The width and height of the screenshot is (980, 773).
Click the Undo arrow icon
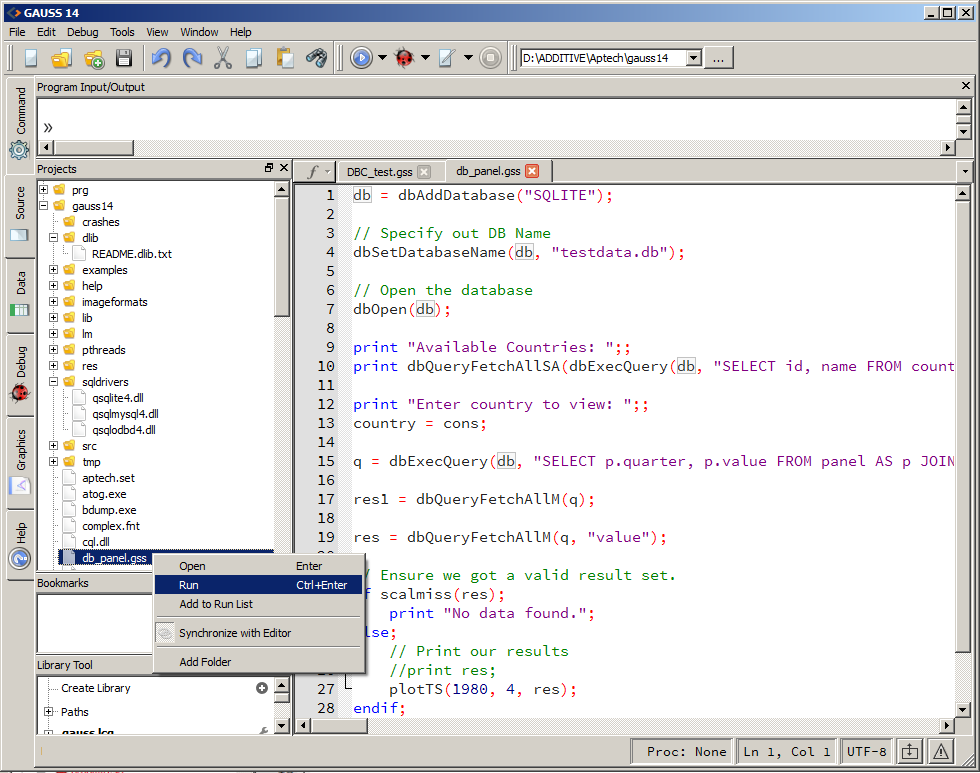pyautogui.click(x=161, y=58)
